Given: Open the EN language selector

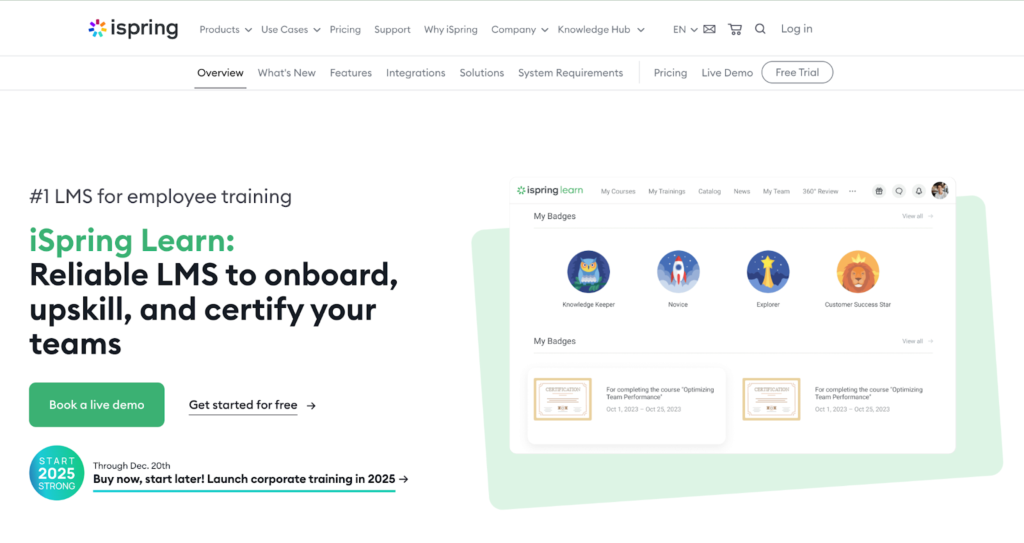Looking at the screenshot, I should pyautogui.click(x=685, y=29).
